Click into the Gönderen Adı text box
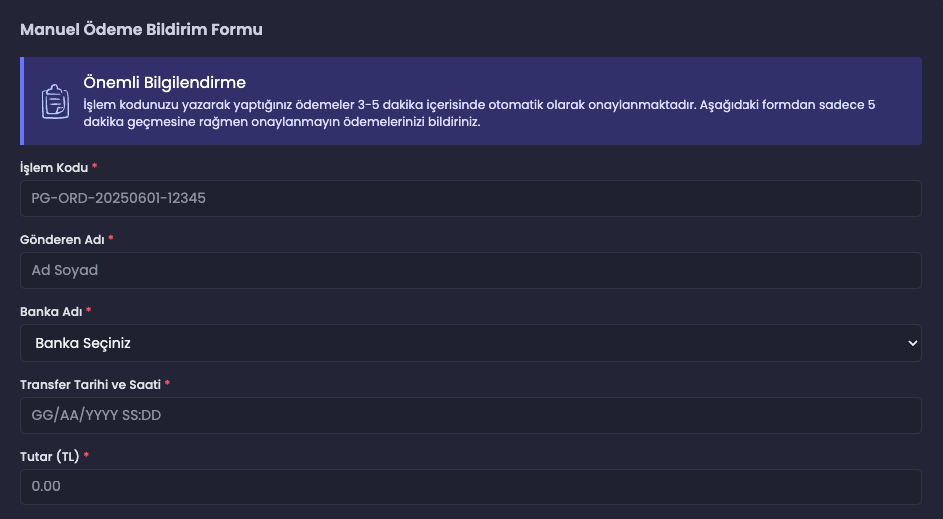This screenshot has height=519, width=943. [x=471, y=271]
